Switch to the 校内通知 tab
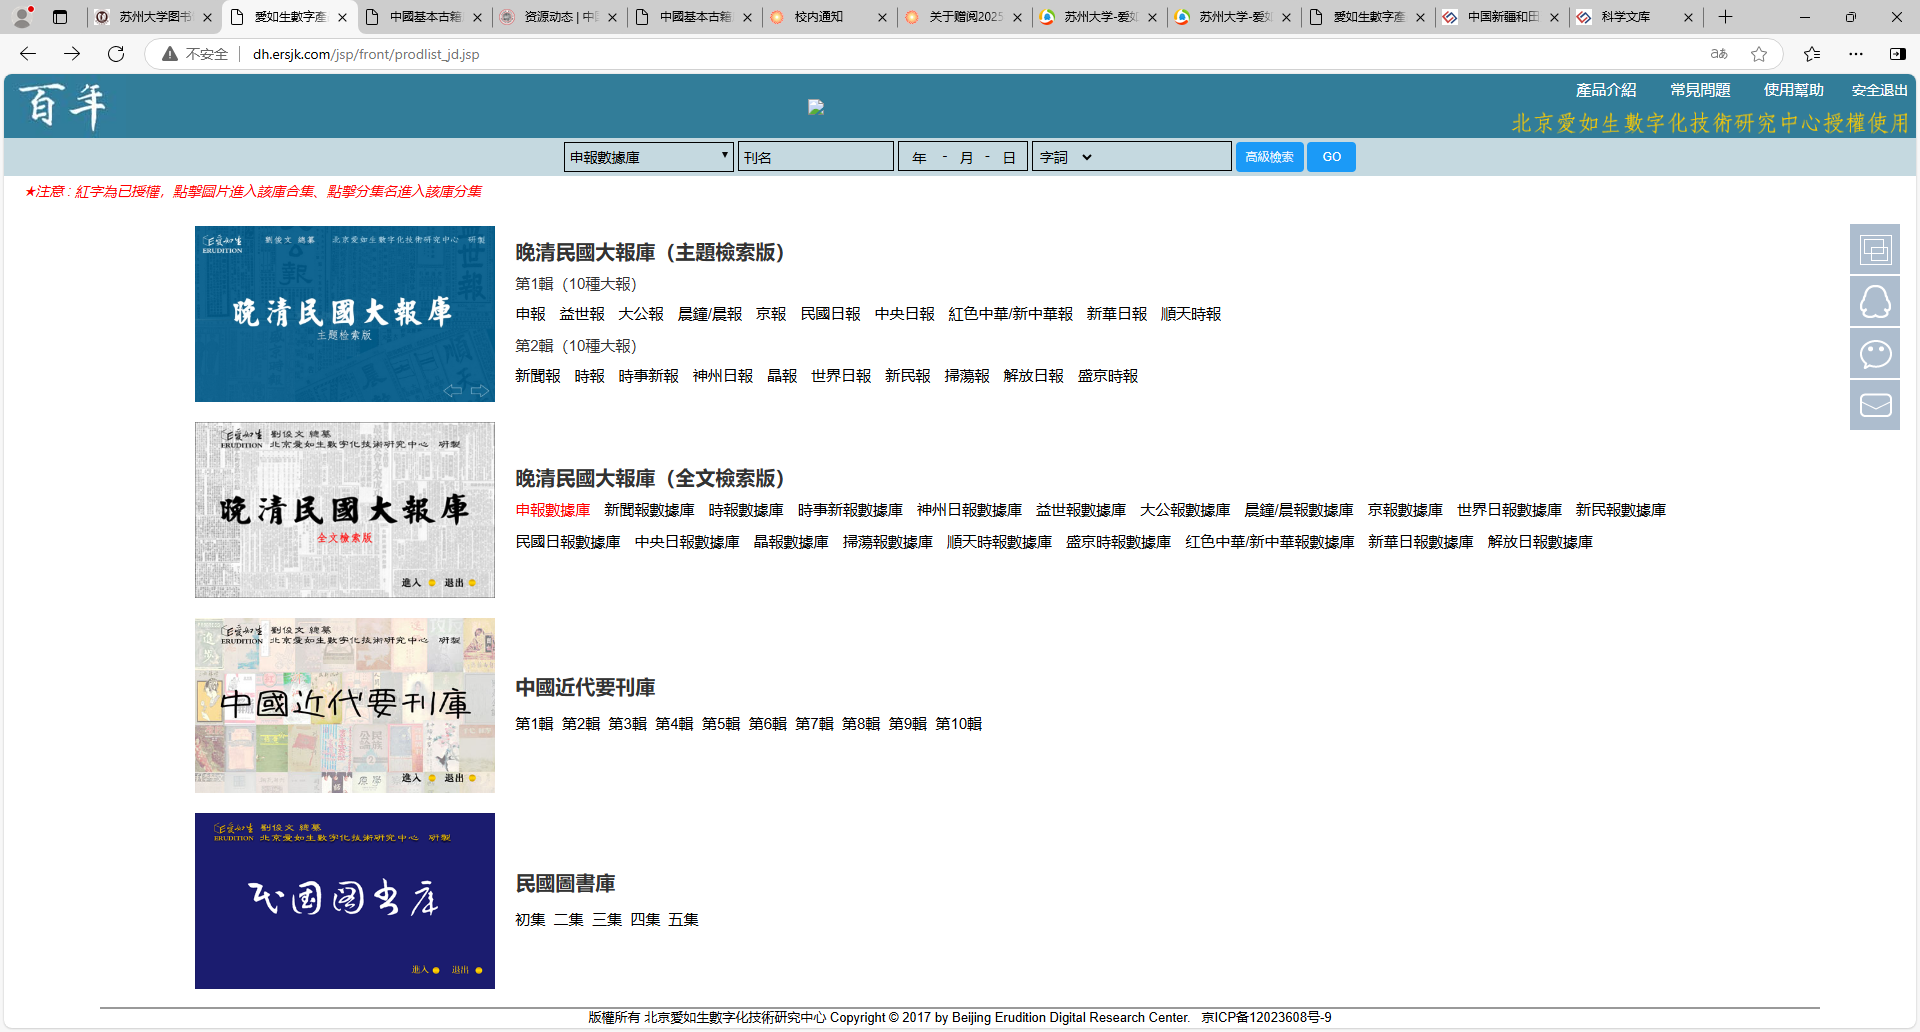This screenshot has width=1920, height=1032. pyautogui.click(x=830, y=17)
